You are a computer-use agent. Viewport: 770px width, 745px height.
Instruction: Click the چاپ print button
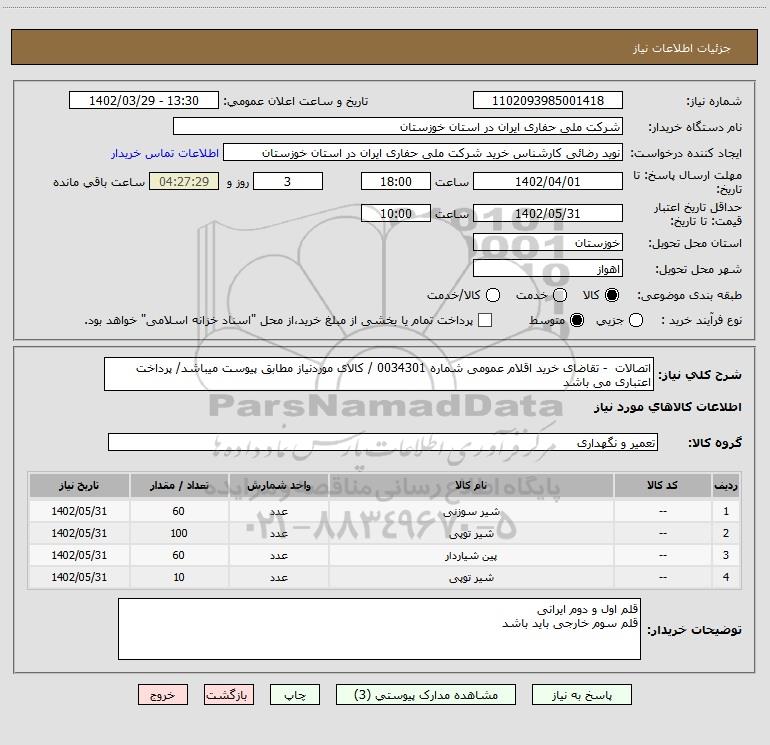pos(295,695)
